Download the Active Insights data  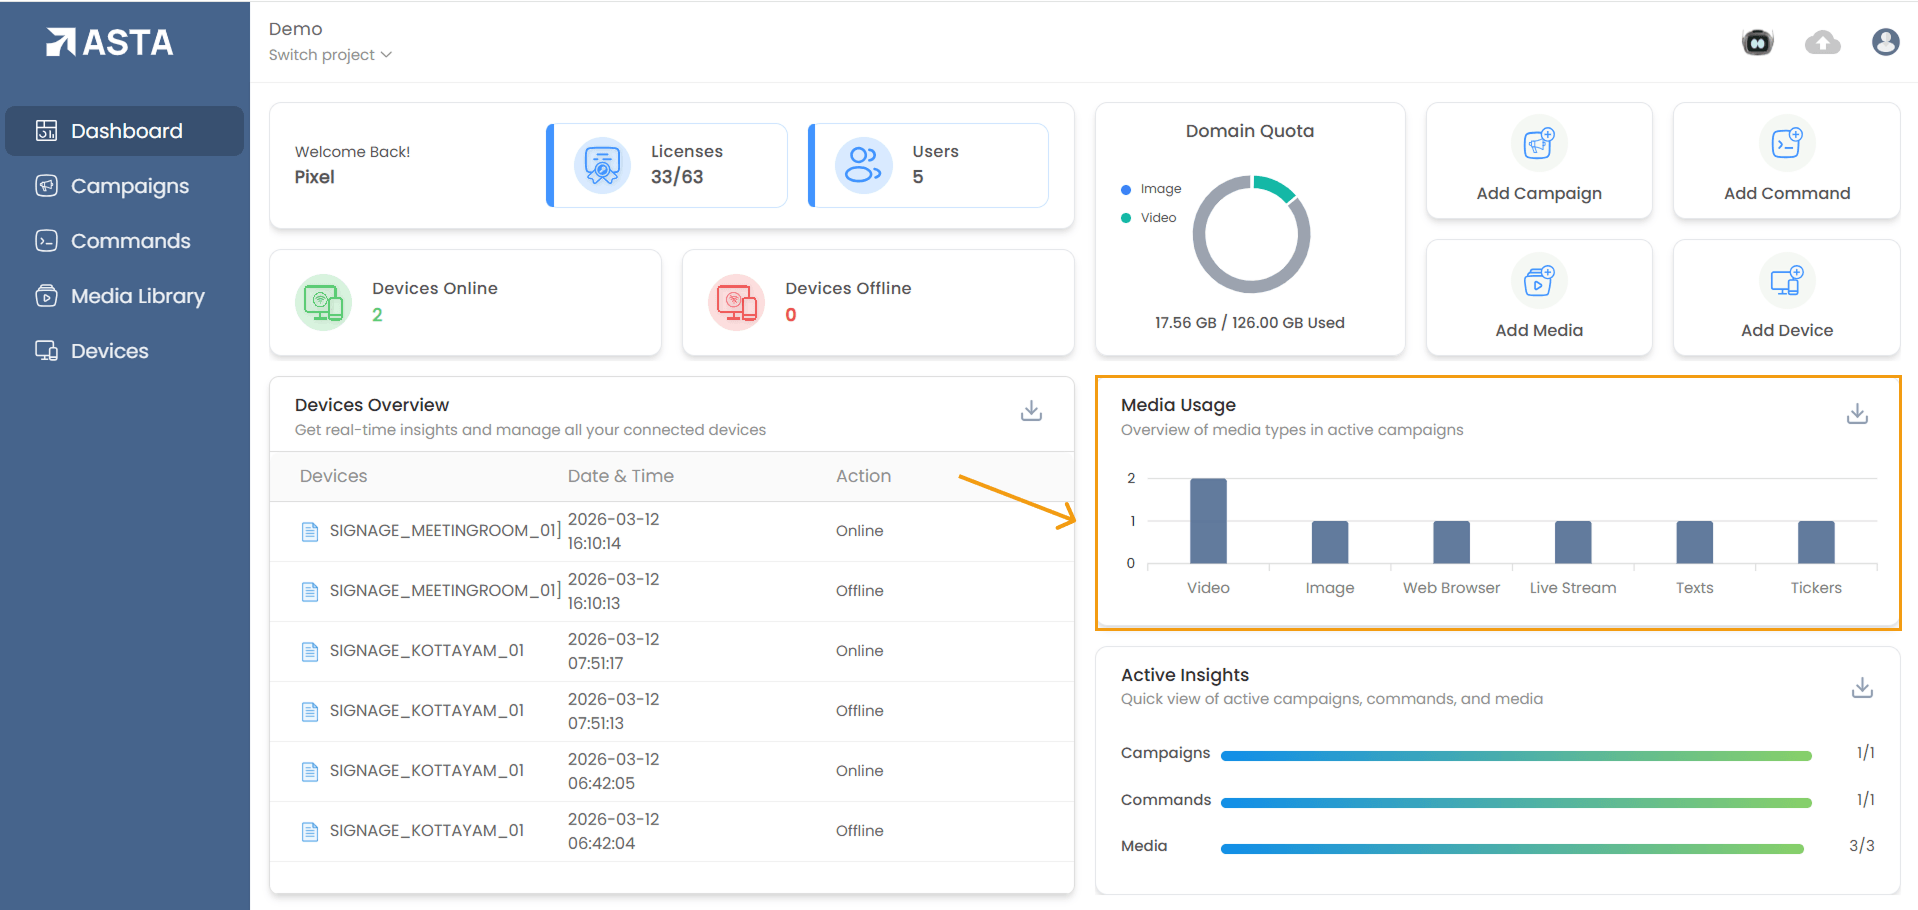pos(1861,688)
